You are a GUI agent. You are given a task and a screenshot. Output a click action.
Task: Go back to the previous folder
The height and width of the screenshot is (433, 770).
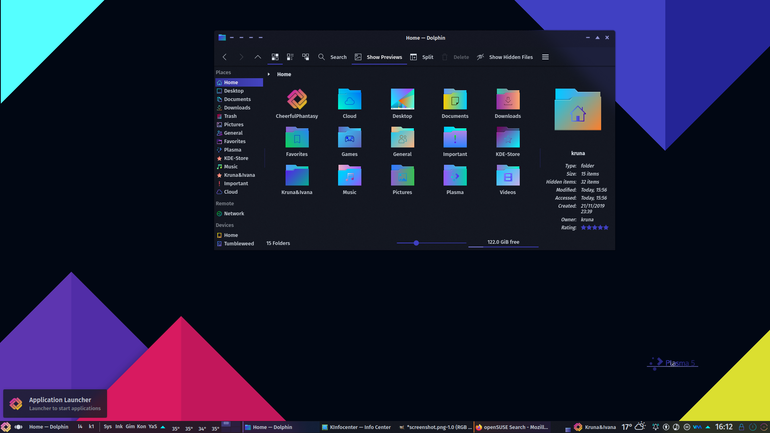click(x=224, y=57)
